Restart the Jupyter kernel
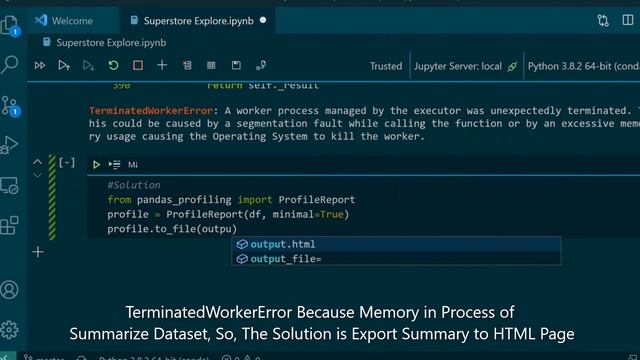 113,65
